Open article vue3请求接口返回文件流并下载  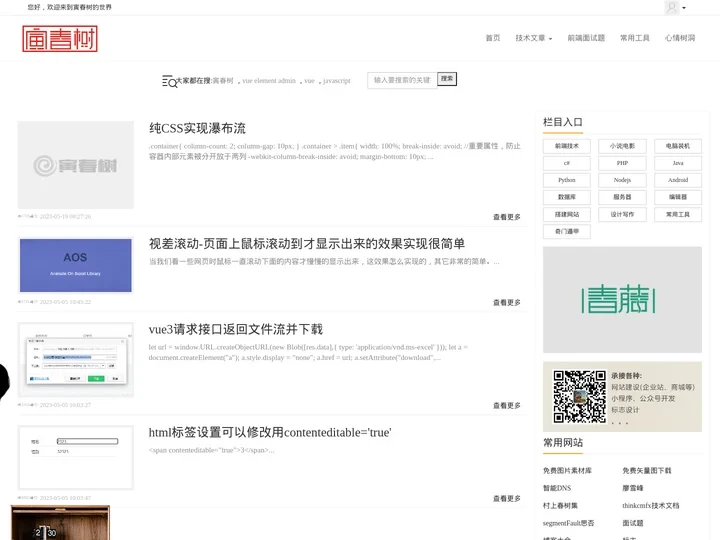(236, 329)
